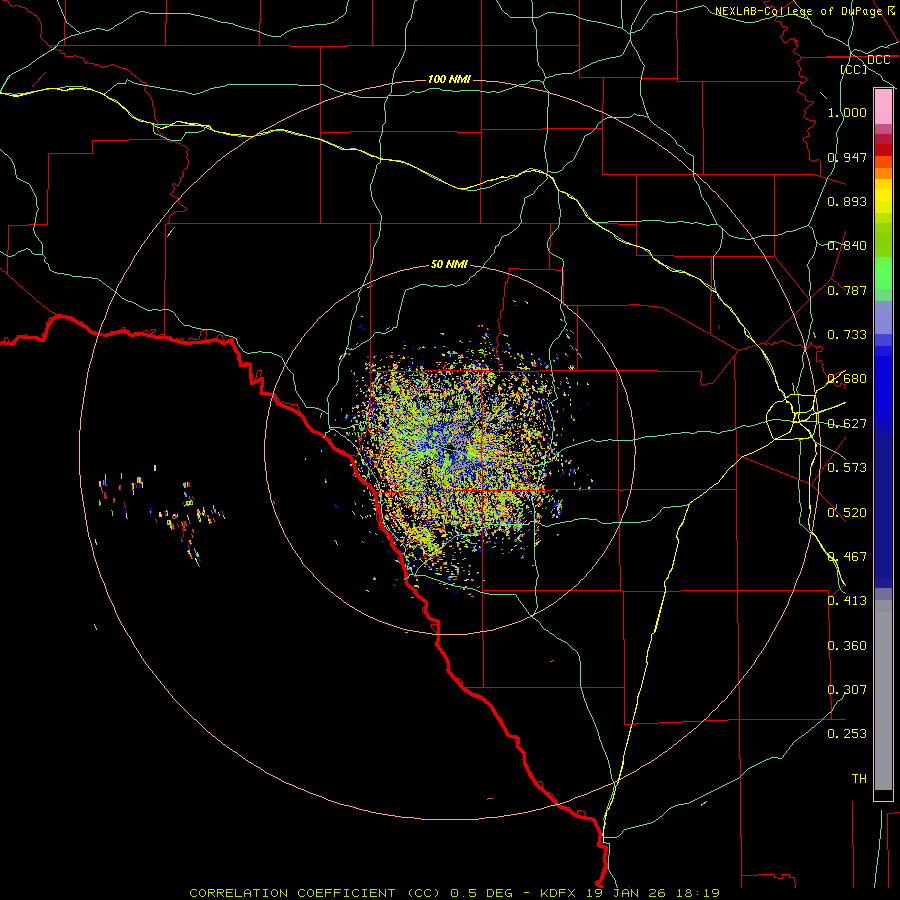900x900 pixels.
Task: Click the 19 JAN 26 date text
Action: [627, 893]
